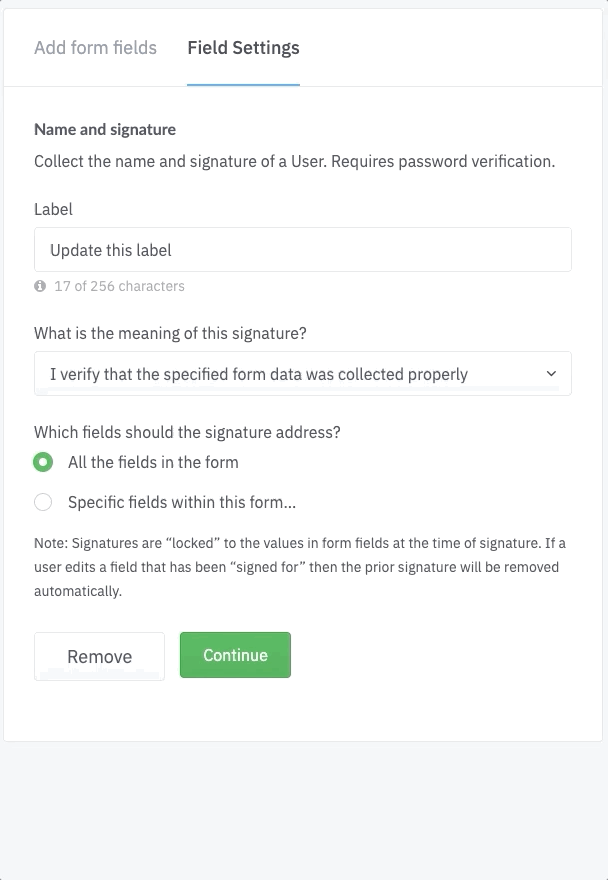The image size is (608, 880).
Task: Click the "Specific fields within this form..." label text
Action: click(182, 502)
